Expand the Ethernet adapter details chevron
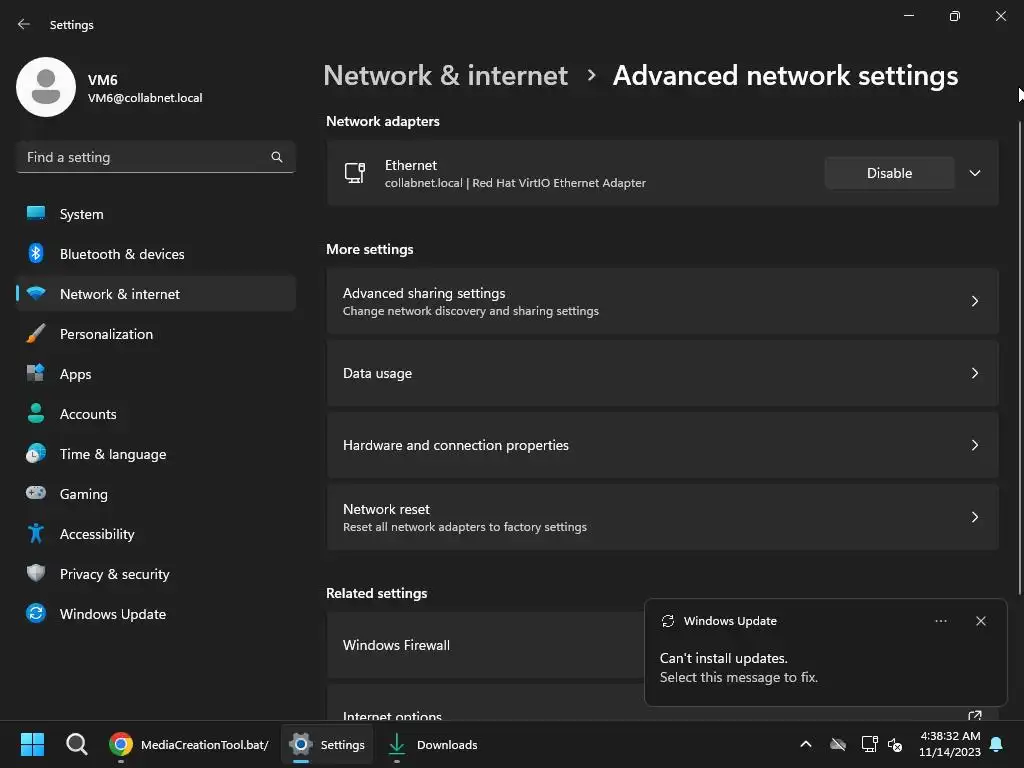This screenshot has height=768, width=1024. 975,173
